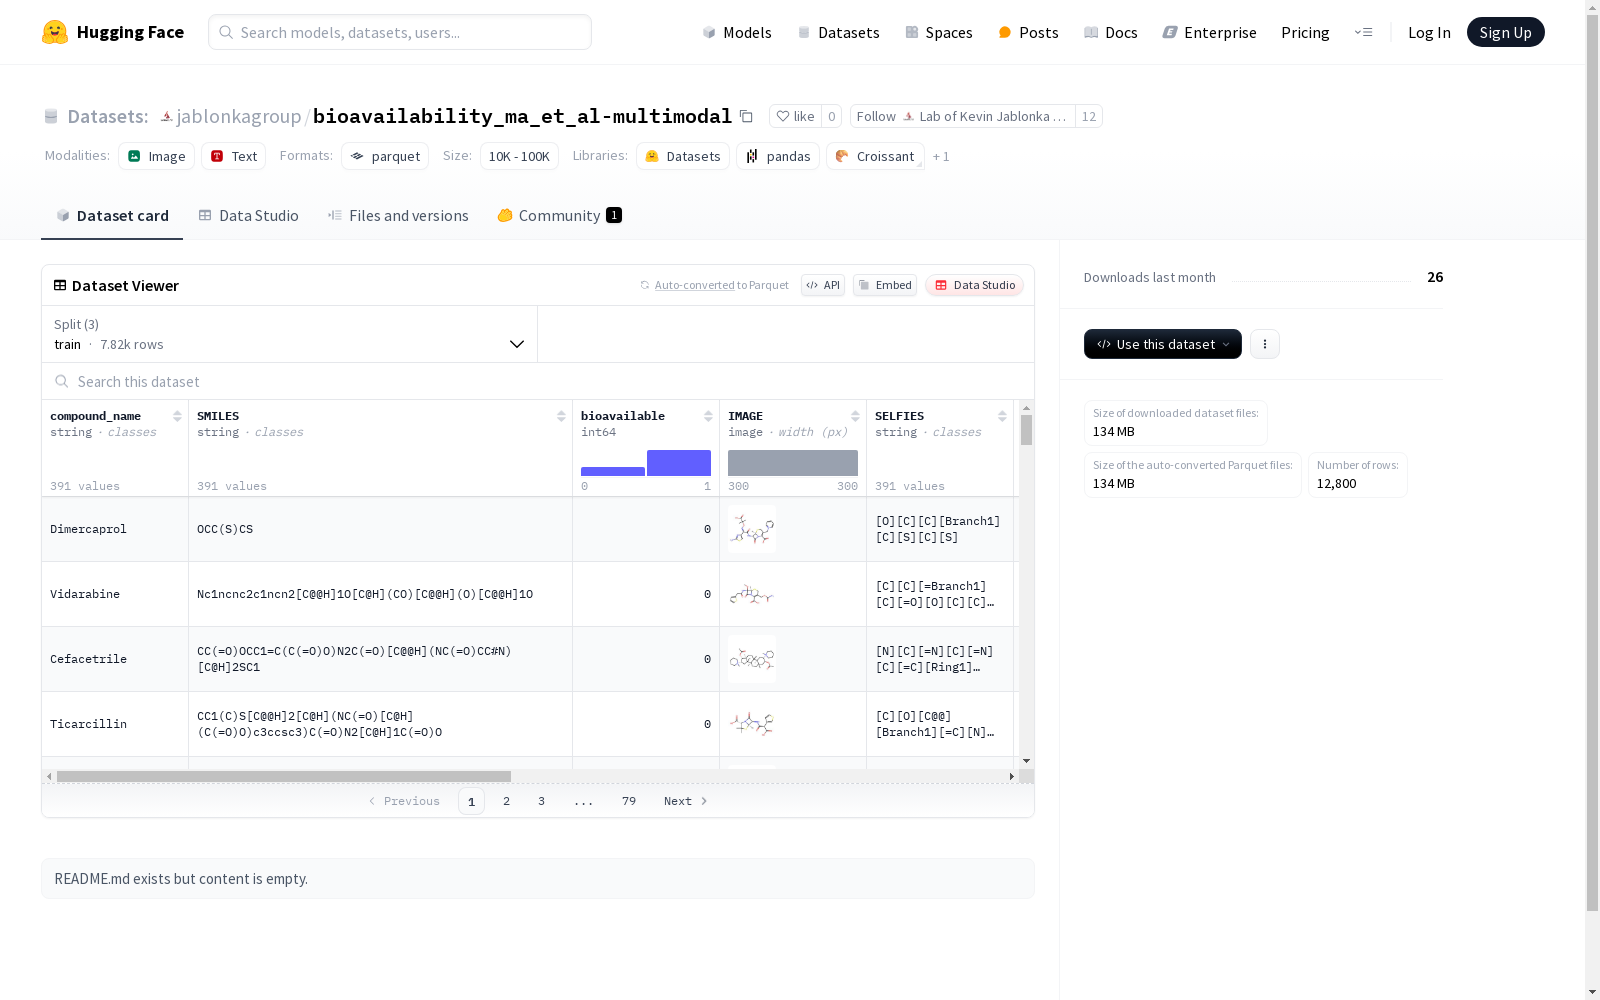This screenshot has height=1000, width=1600.
Task: Open the Dimercaprol molecule image thumbnail
Action: (752, 529)
